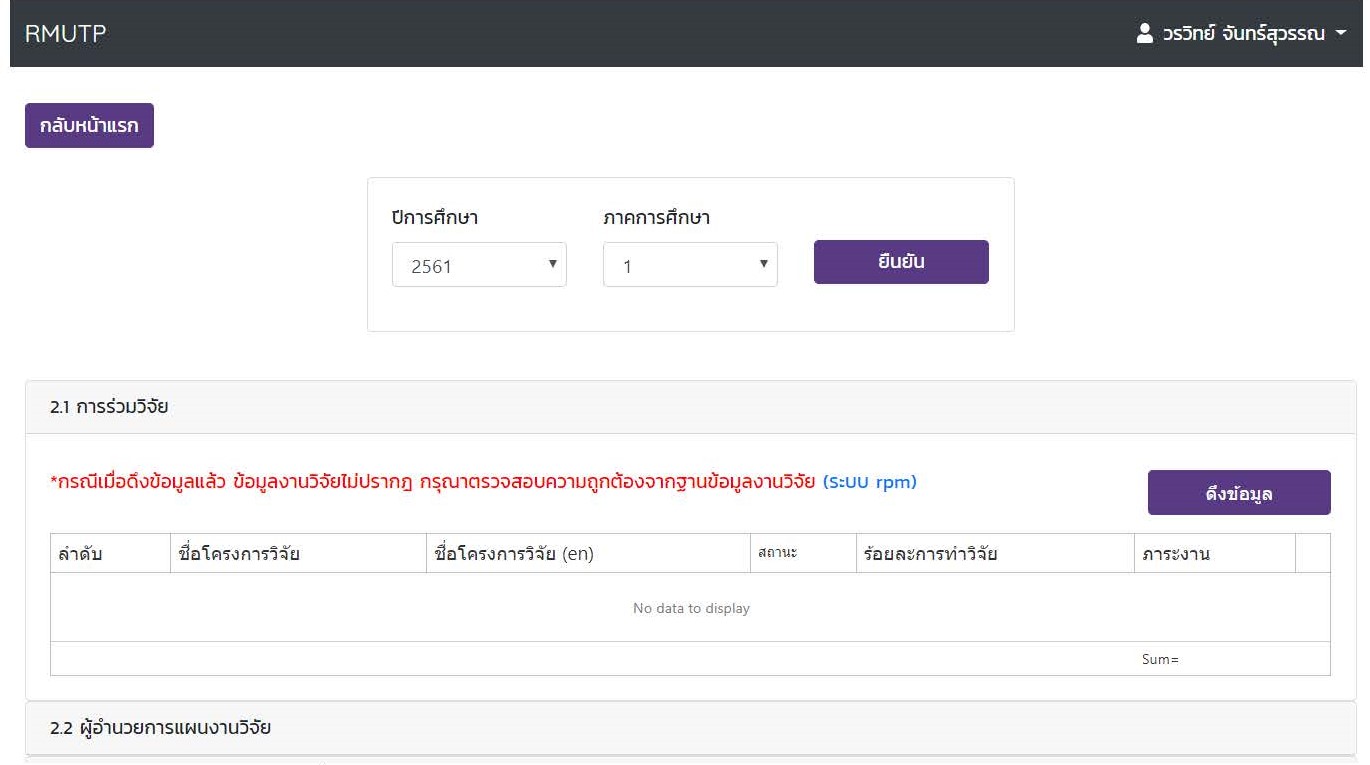Select the ชื่อโครงการวิจัย (en) column header
This screenshot has width=1370, height=765.
pyautogui.click(x=515, y=554)
